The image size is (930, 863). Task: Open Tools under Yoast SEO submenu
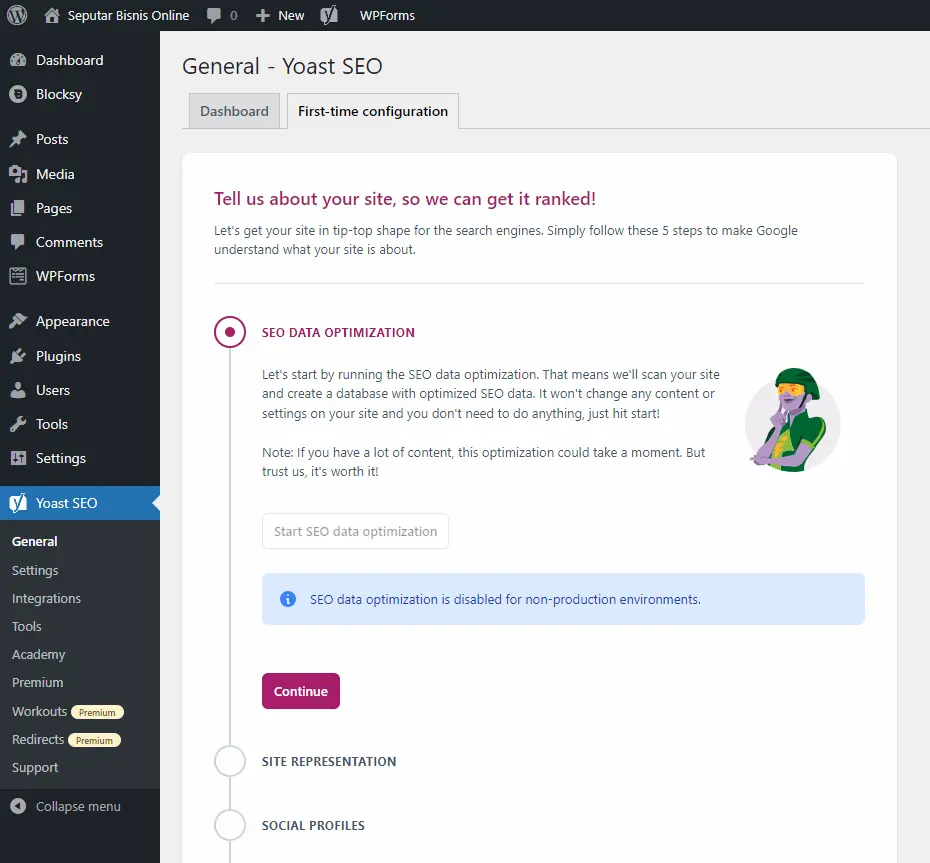pyautogui.click(x=27, y=626)
